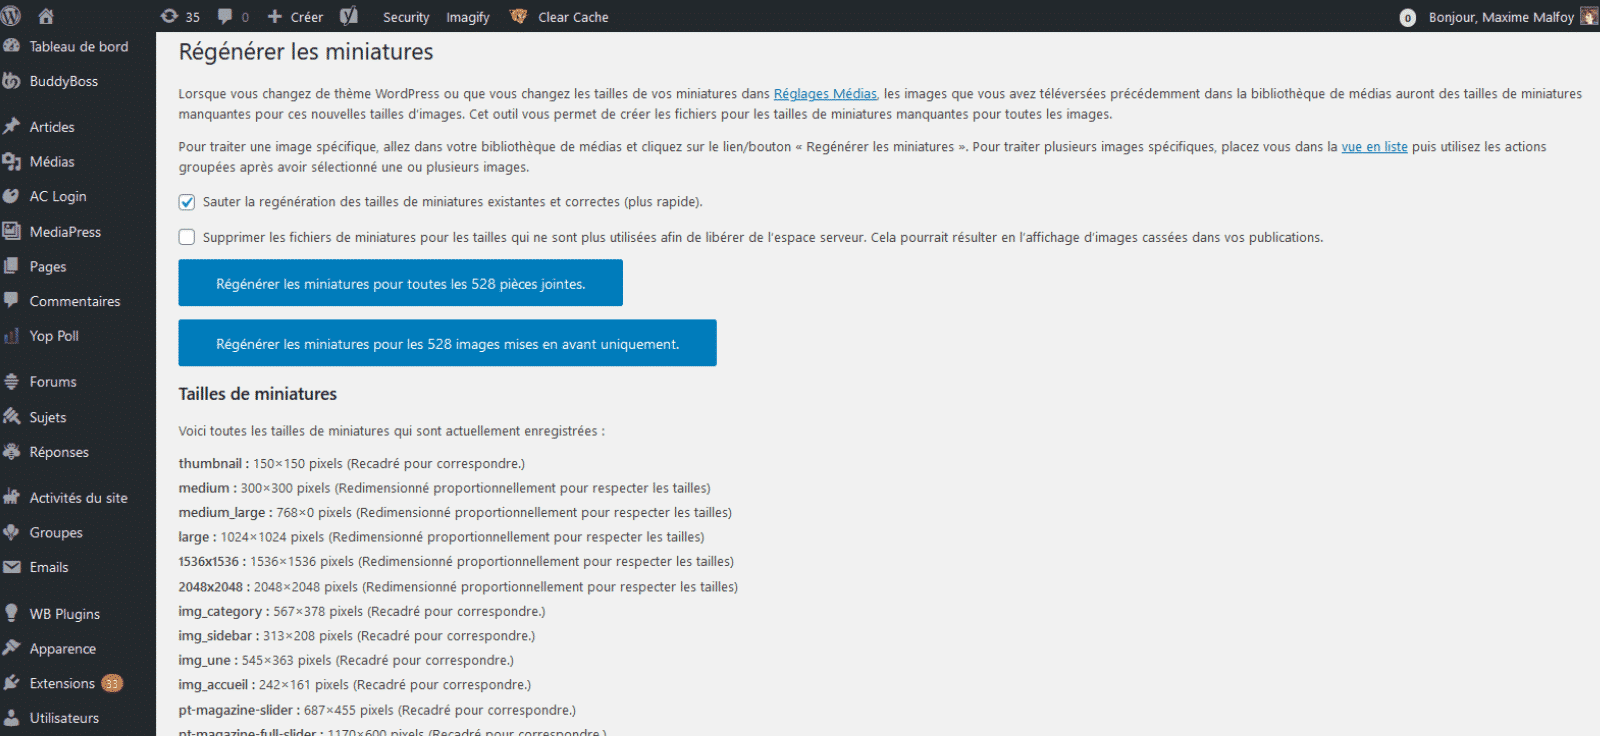Screen dimensions: 1600x736
Task: Open the Security toolbar menu
Action: coord(405,17)
